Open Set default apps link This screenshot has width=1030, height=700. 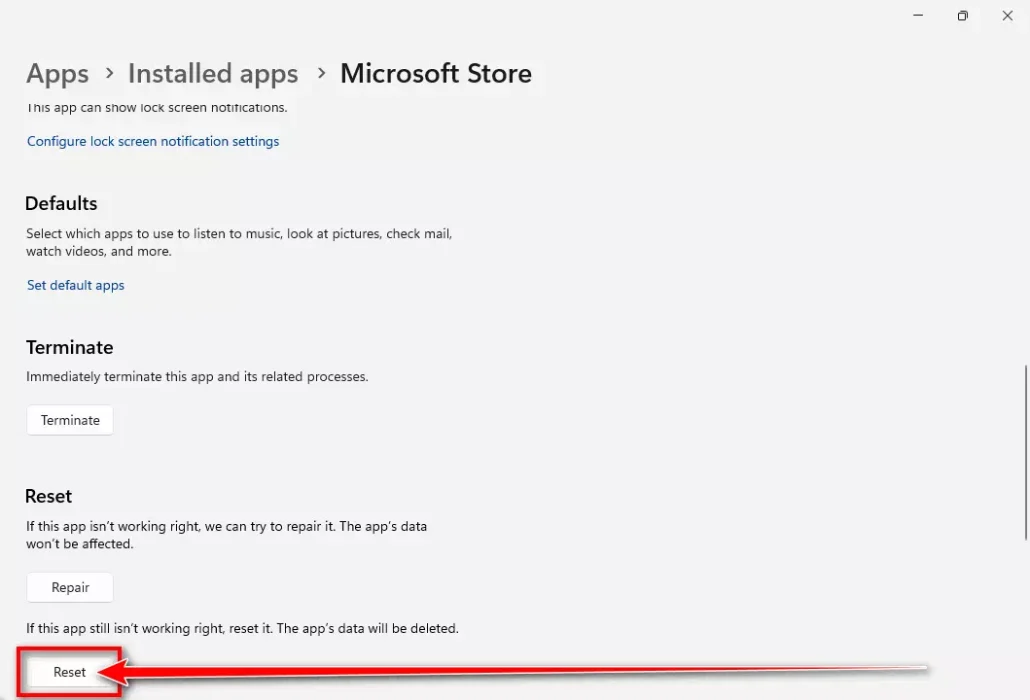(76, 285)
